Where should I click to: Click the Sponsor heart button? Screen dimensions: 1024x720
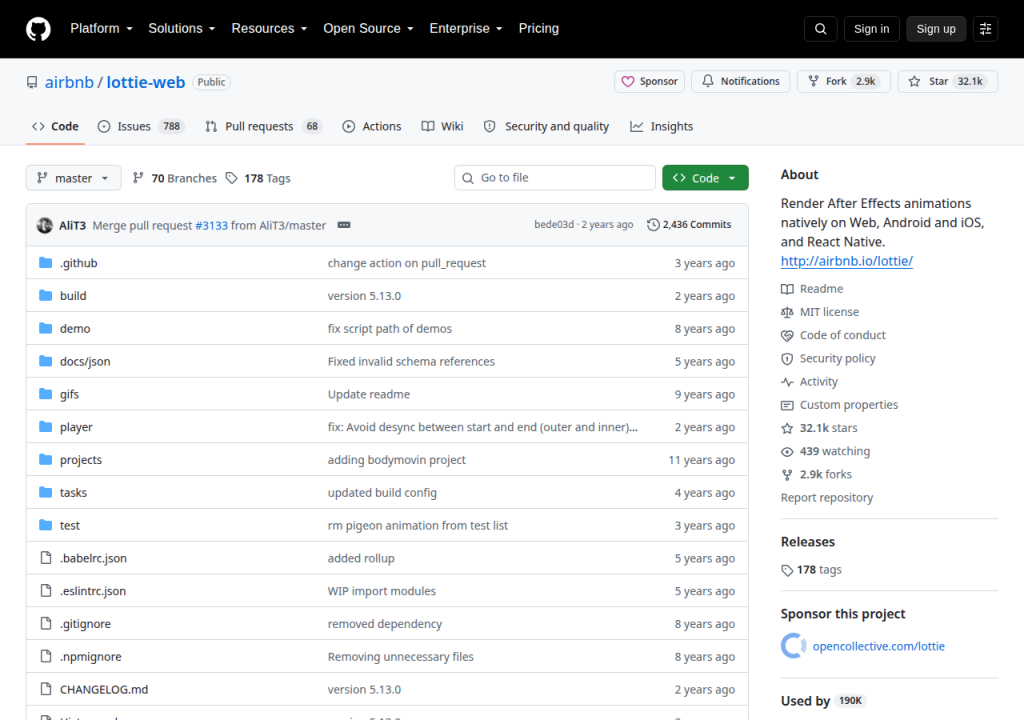pos(649,82)
